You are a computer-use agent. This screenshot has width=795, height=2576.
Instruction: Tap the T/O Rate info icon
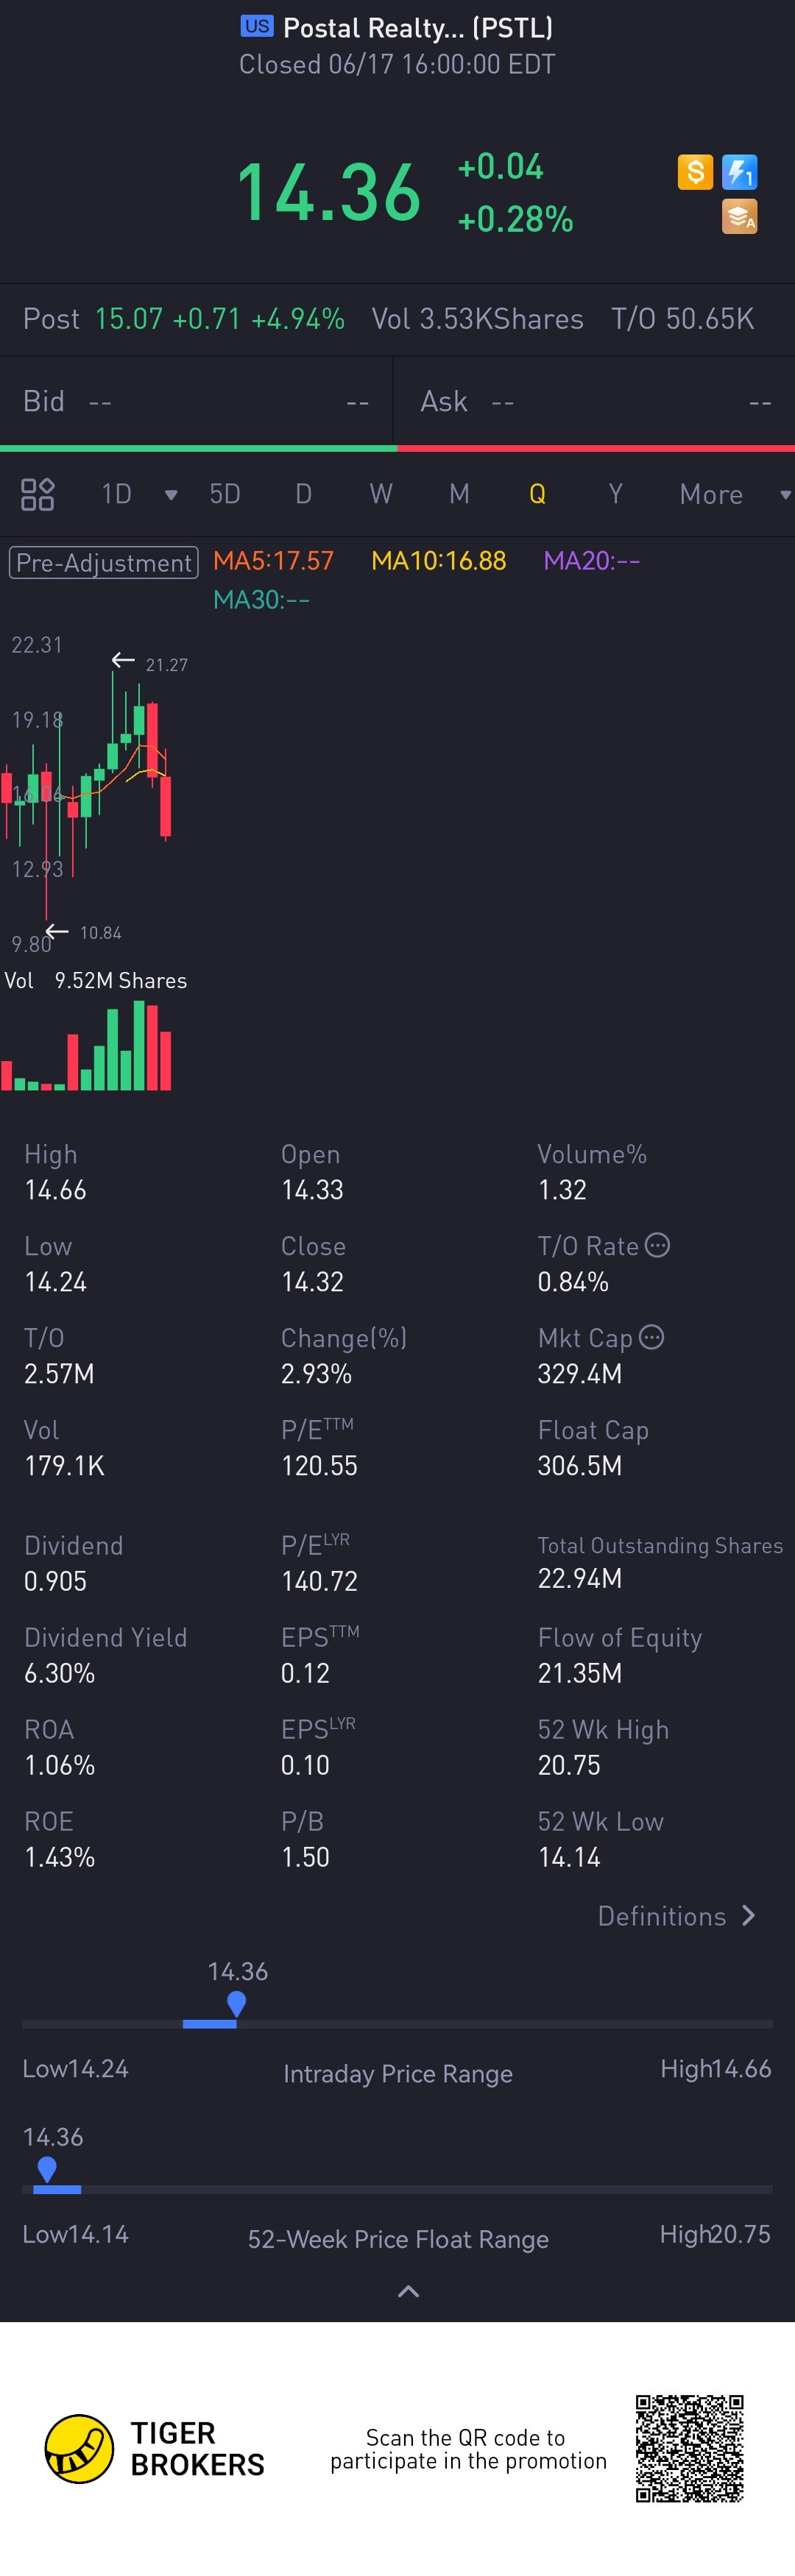click(657, 1245)
